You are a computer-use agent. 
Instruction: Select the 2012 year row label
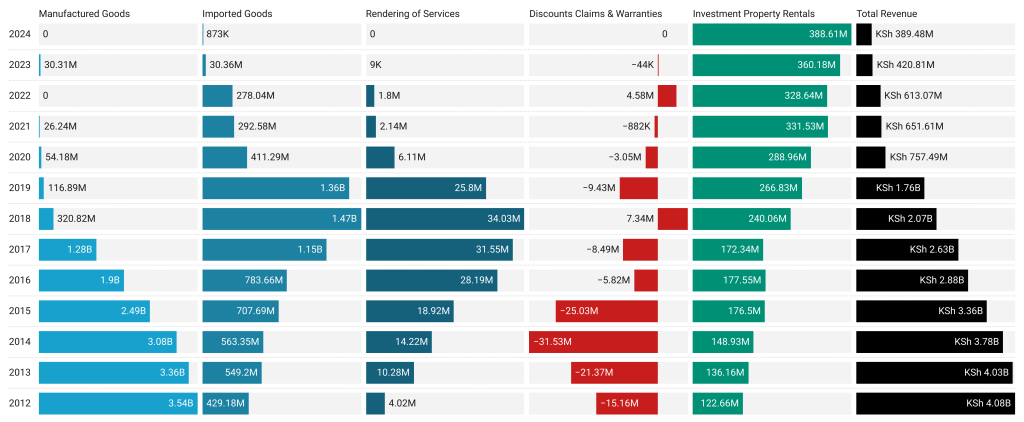19,403
